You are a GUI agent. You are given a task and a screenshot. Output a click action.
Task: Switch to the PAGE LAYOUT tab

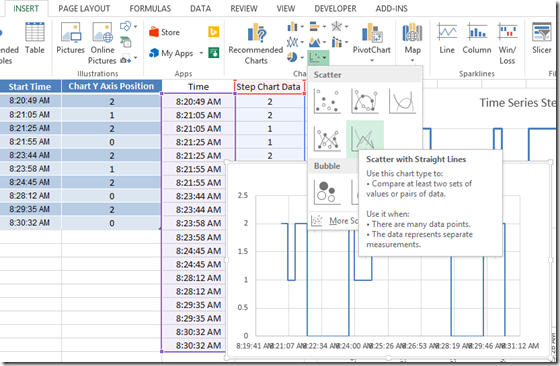[x=84, y=9]
